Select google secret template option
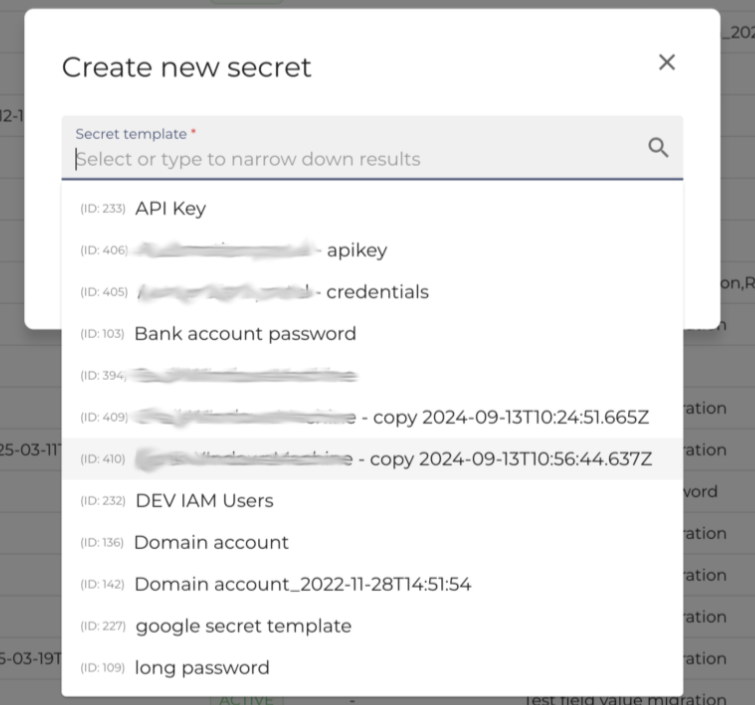Screen dimensions: 755x705 372,626
